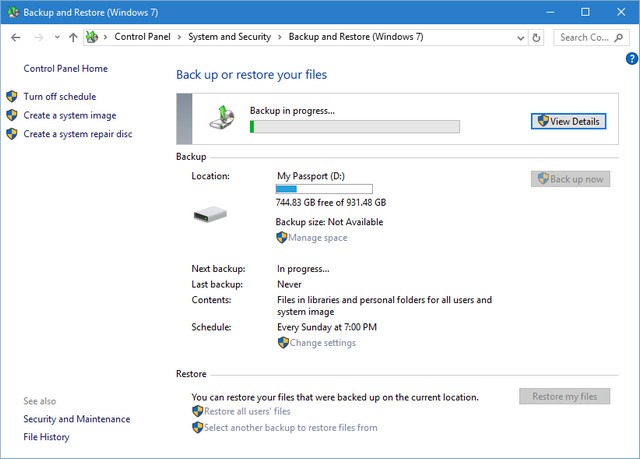Screen dimensions: 640x459
Task: Open System and Security breadcrumb
Action: [x=229, y=37]
